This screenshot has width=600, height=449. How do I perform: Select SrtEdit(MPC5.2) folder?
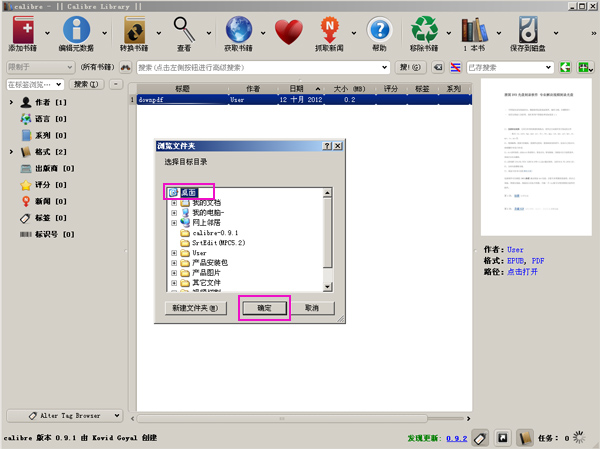[x=218, y=243]
